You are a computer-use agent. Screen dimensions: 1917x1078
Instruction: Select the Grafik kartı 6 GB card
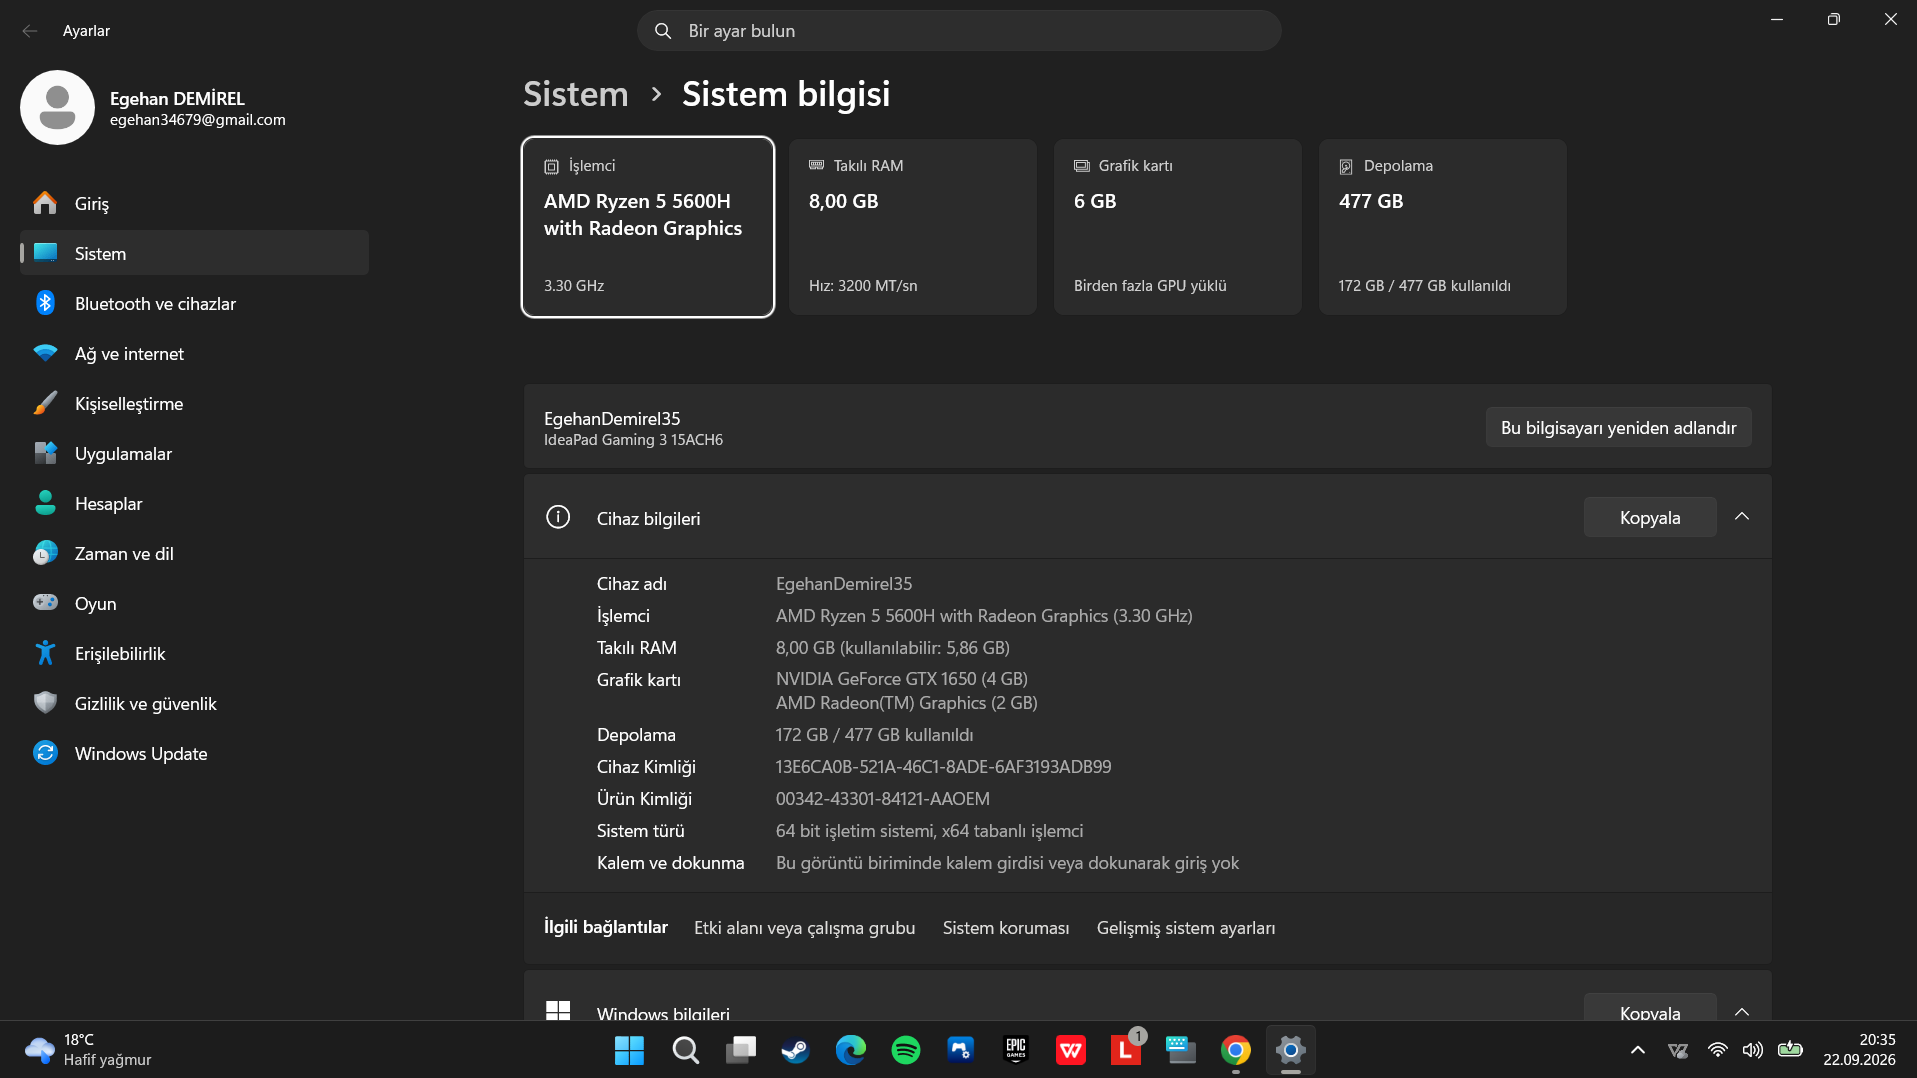1178,227
